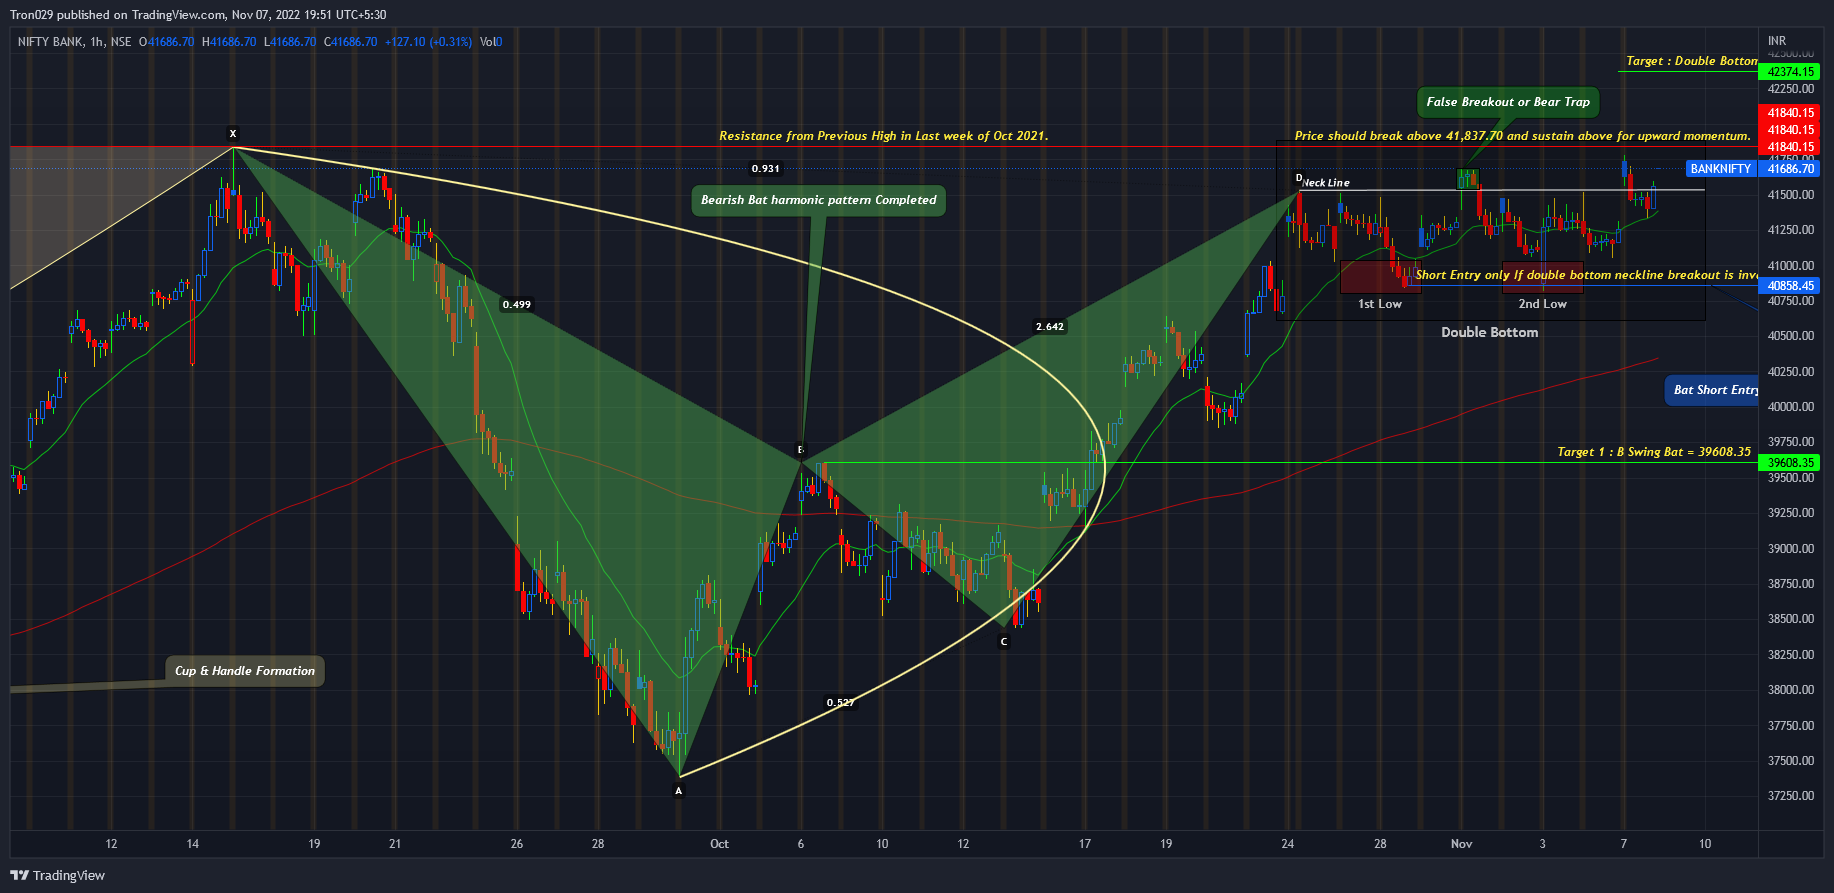Image resolution: width=1834 pixels, height=893 pixels.
Task: Select the 'Bearish Bat harmonic pattern Completed' callout
Action: pos(818,200)
